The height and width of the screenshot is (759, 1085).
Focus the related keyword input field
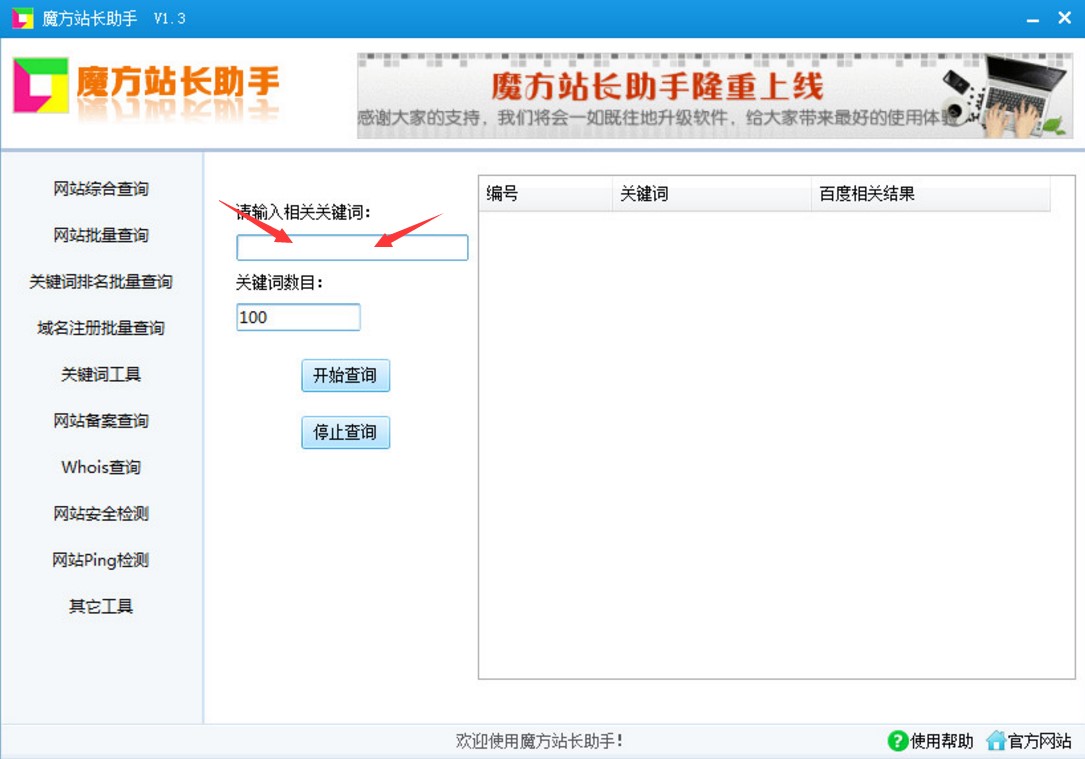(352, 248)
